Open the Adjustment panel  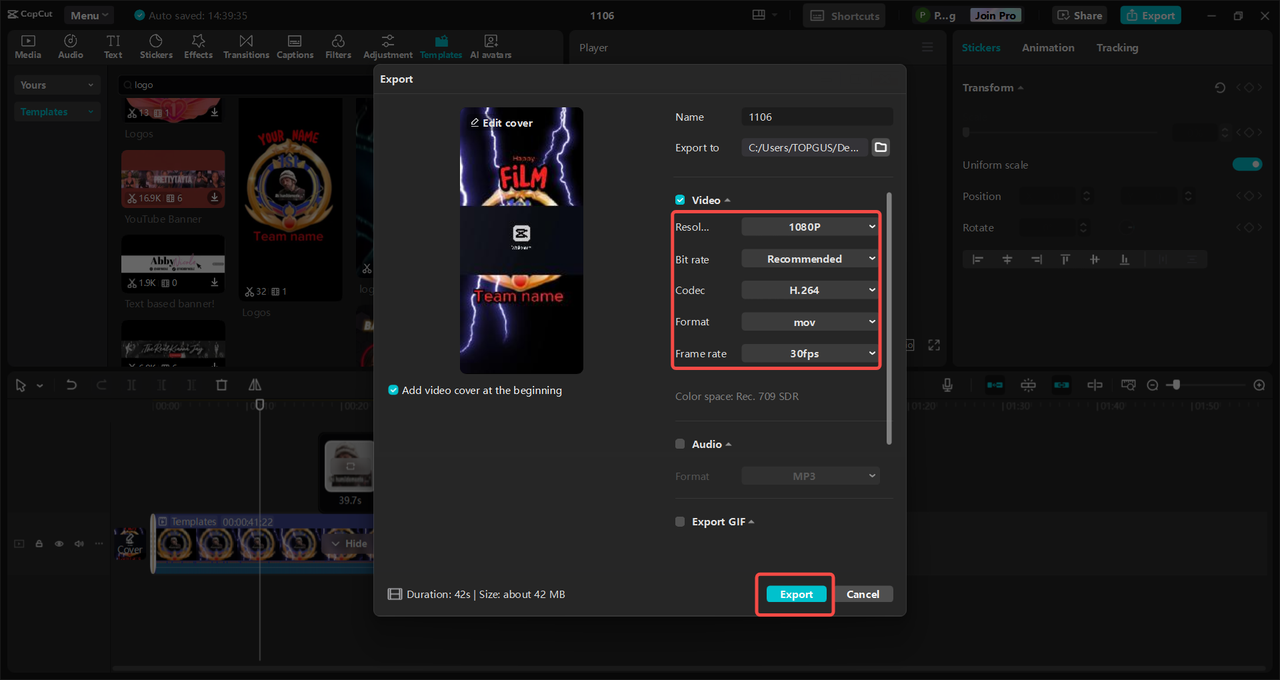(388, 46)
